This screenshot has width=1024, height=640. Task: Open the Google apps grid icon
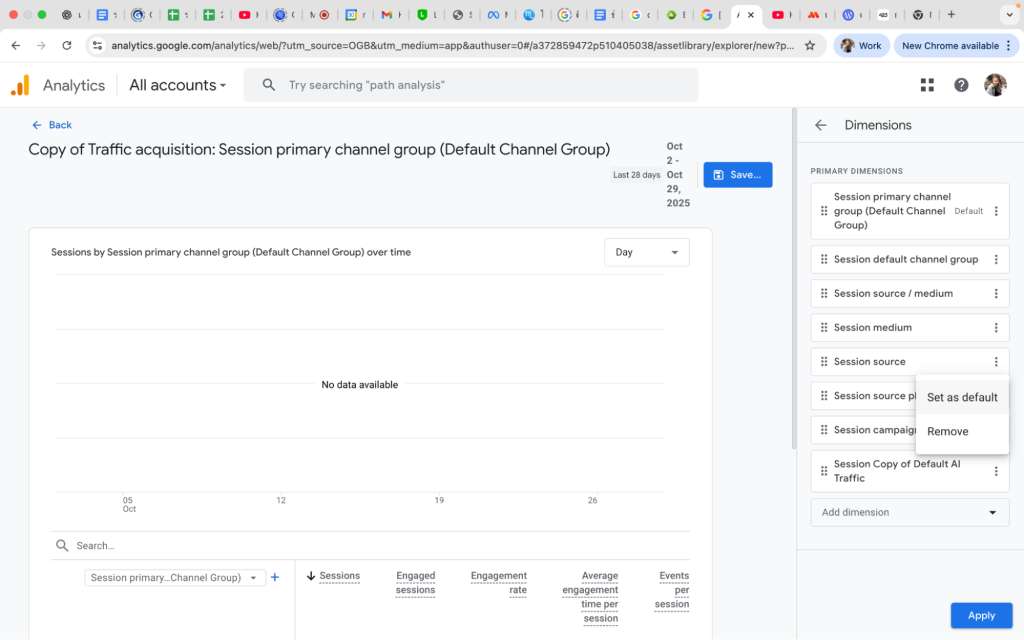click(x=927, y=85)
